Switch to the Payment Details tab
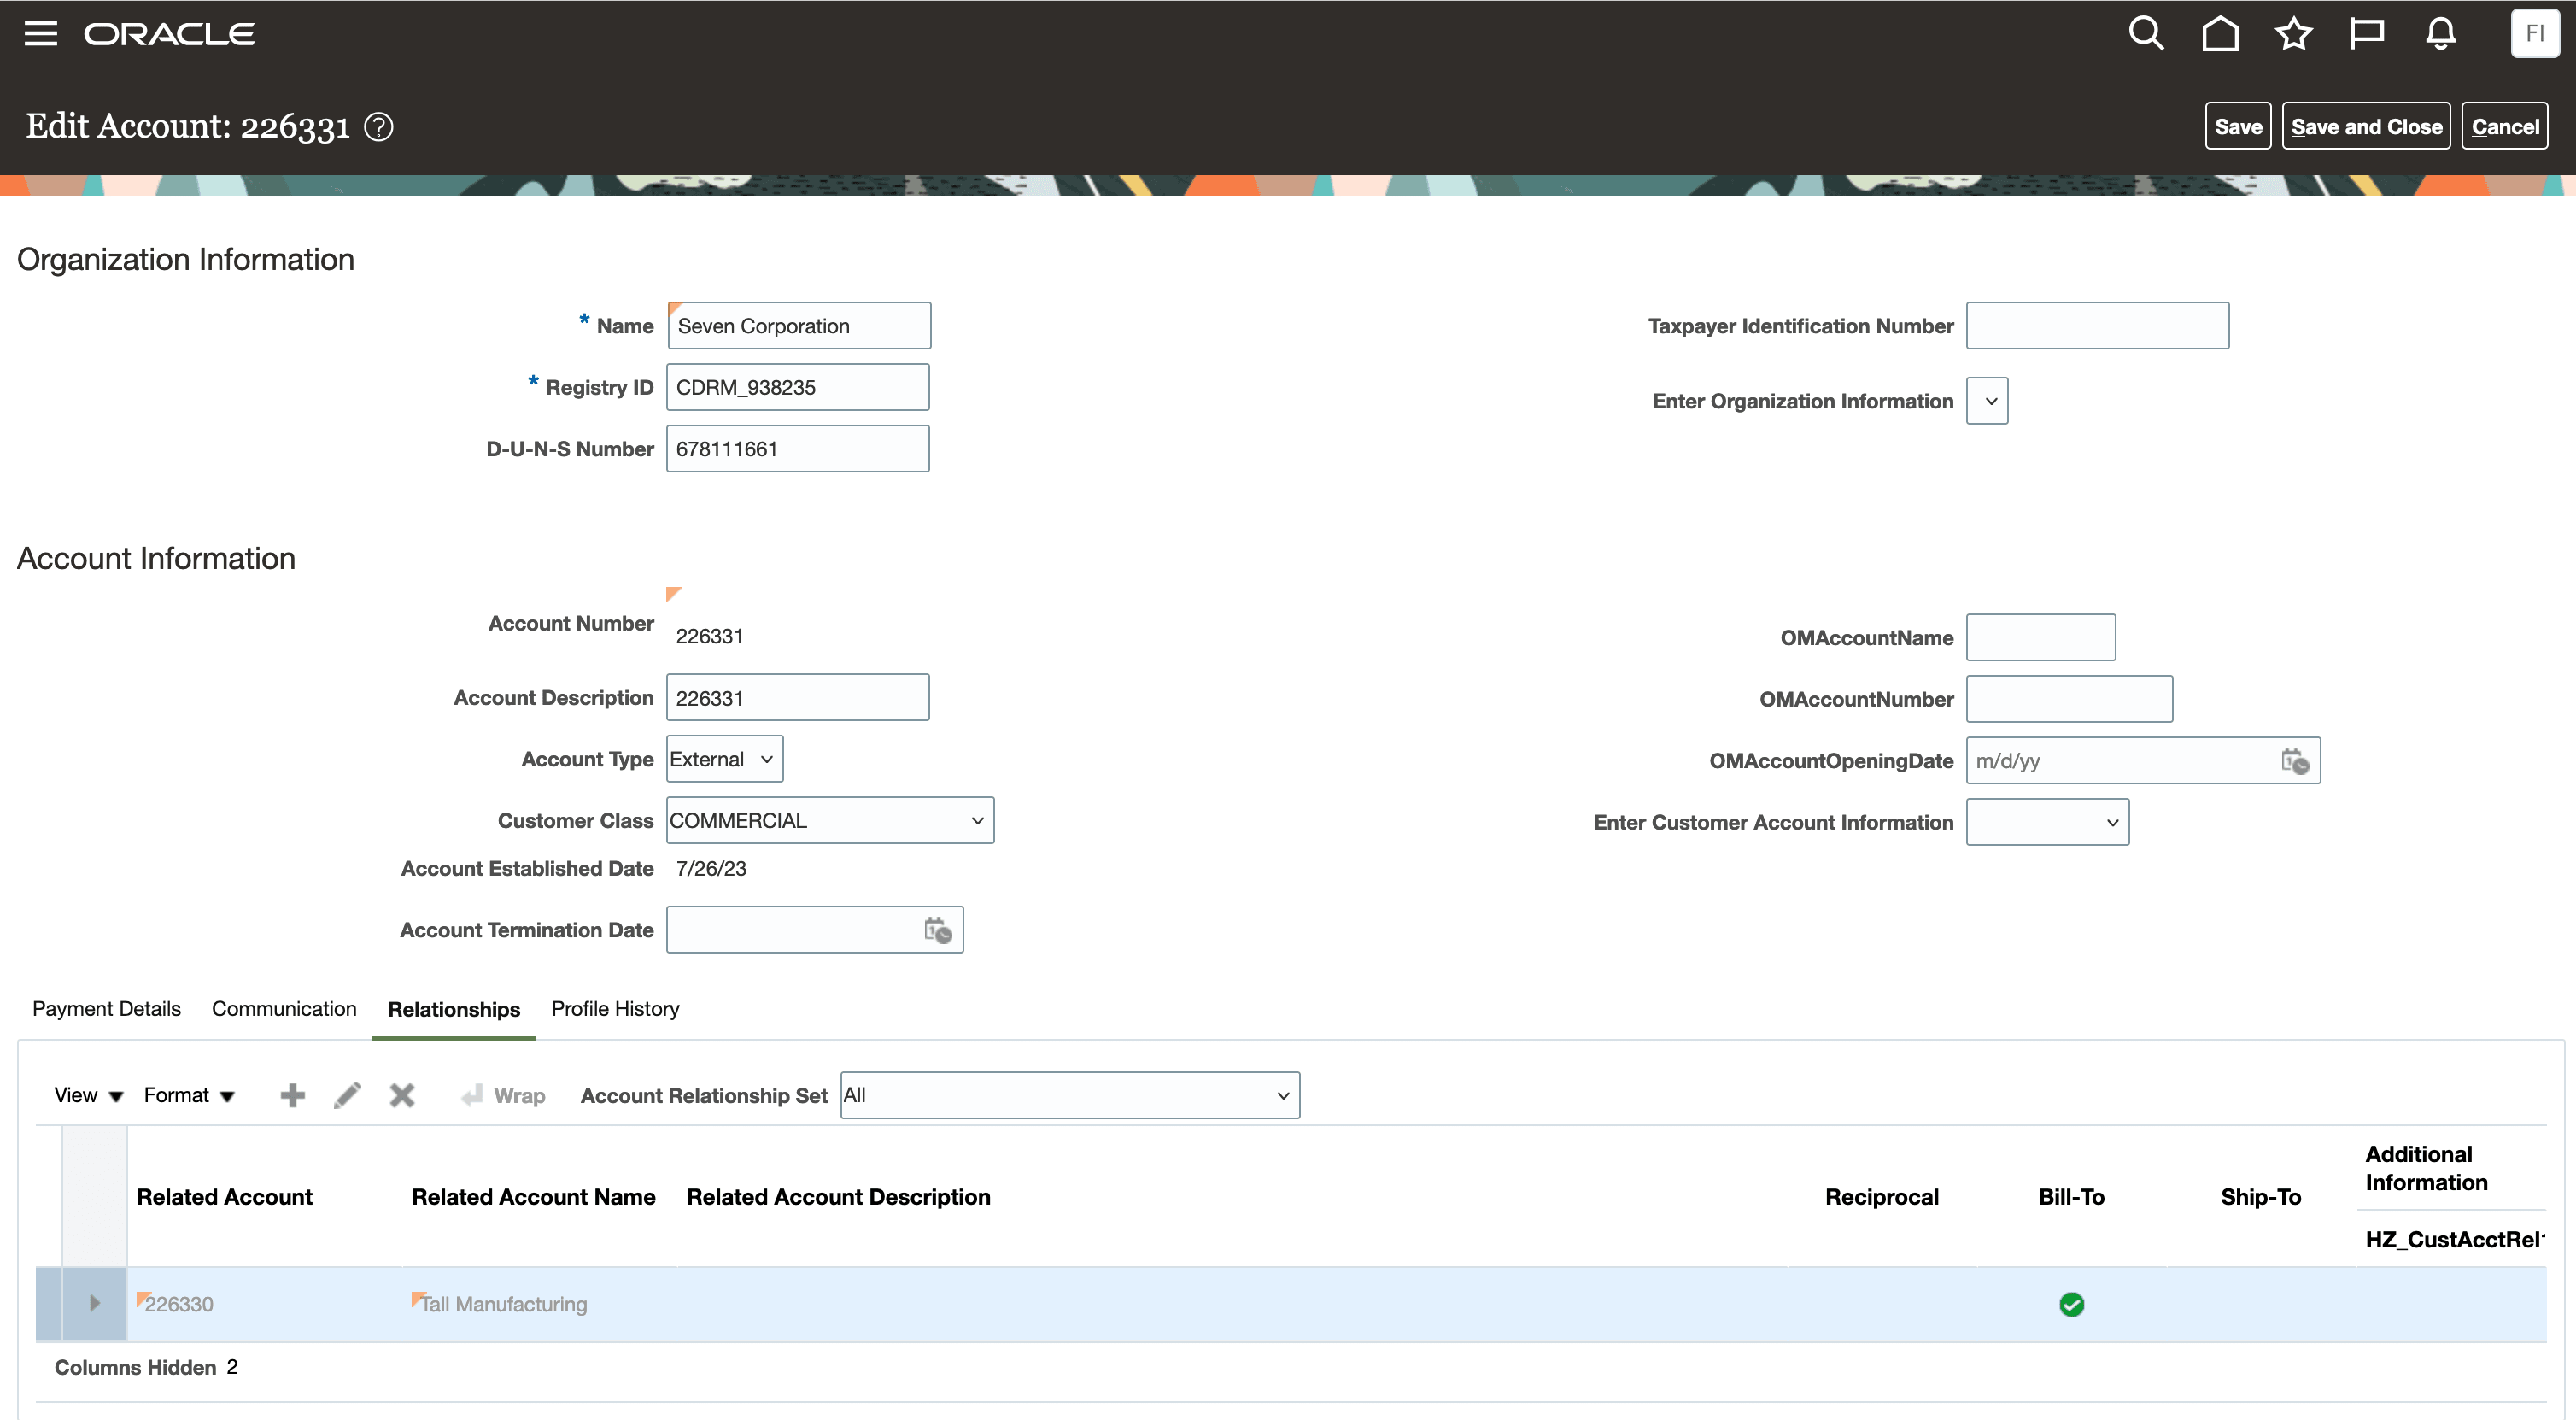 [106, 1009]
